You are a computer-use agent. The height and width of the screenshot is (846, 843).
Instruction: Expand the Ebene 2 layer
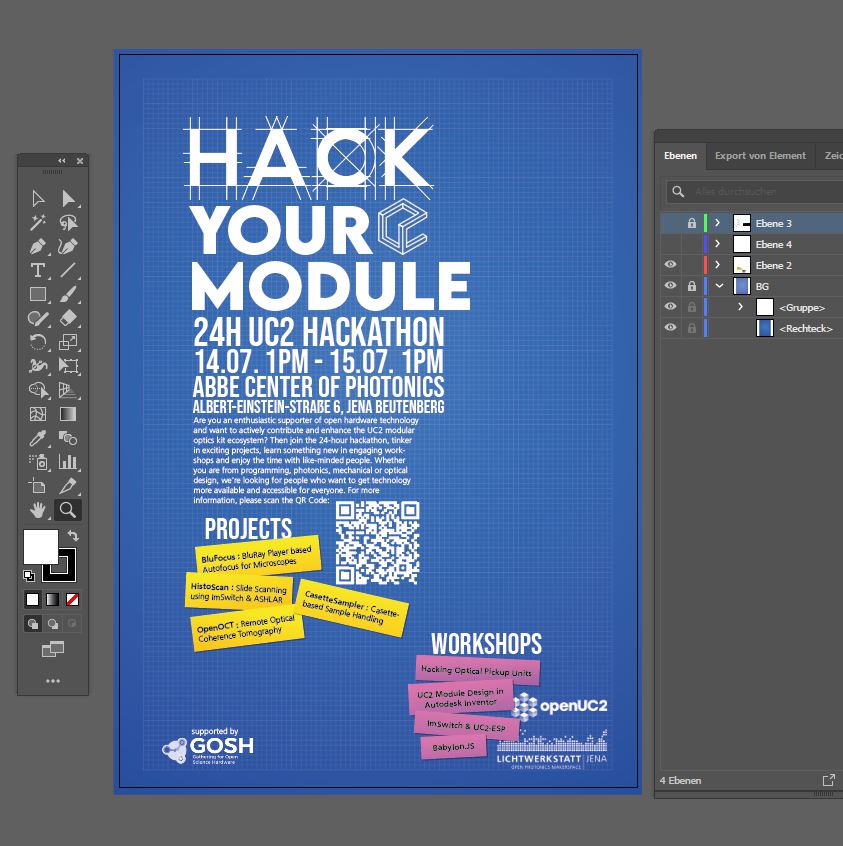coord(717,265)
